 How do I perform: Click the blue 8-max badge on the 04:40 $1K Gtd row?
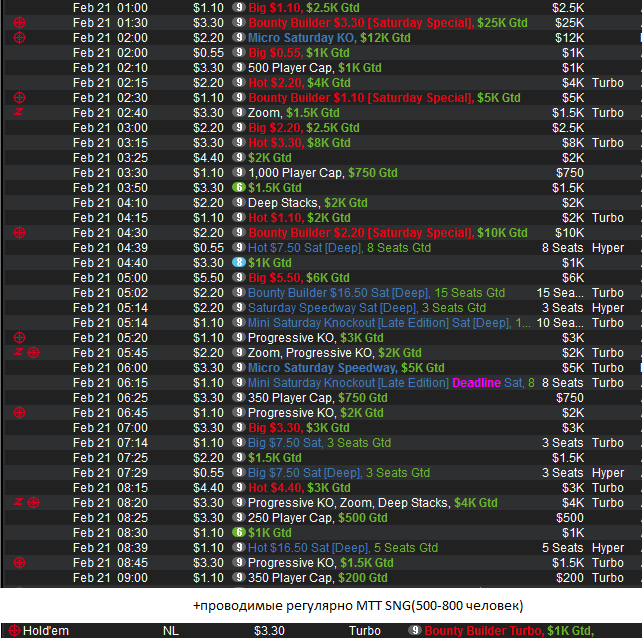(x=239, y=262)
